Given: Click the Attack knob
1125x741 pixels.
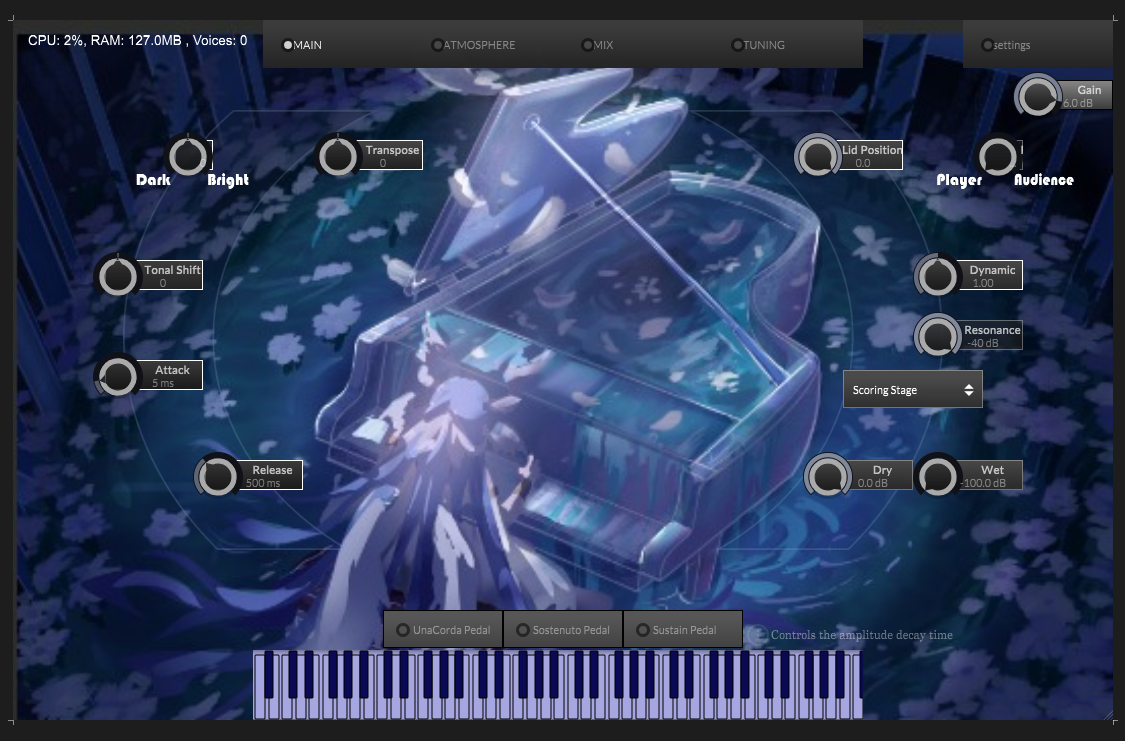Looking at the screenshot, I should pos(118,376).
